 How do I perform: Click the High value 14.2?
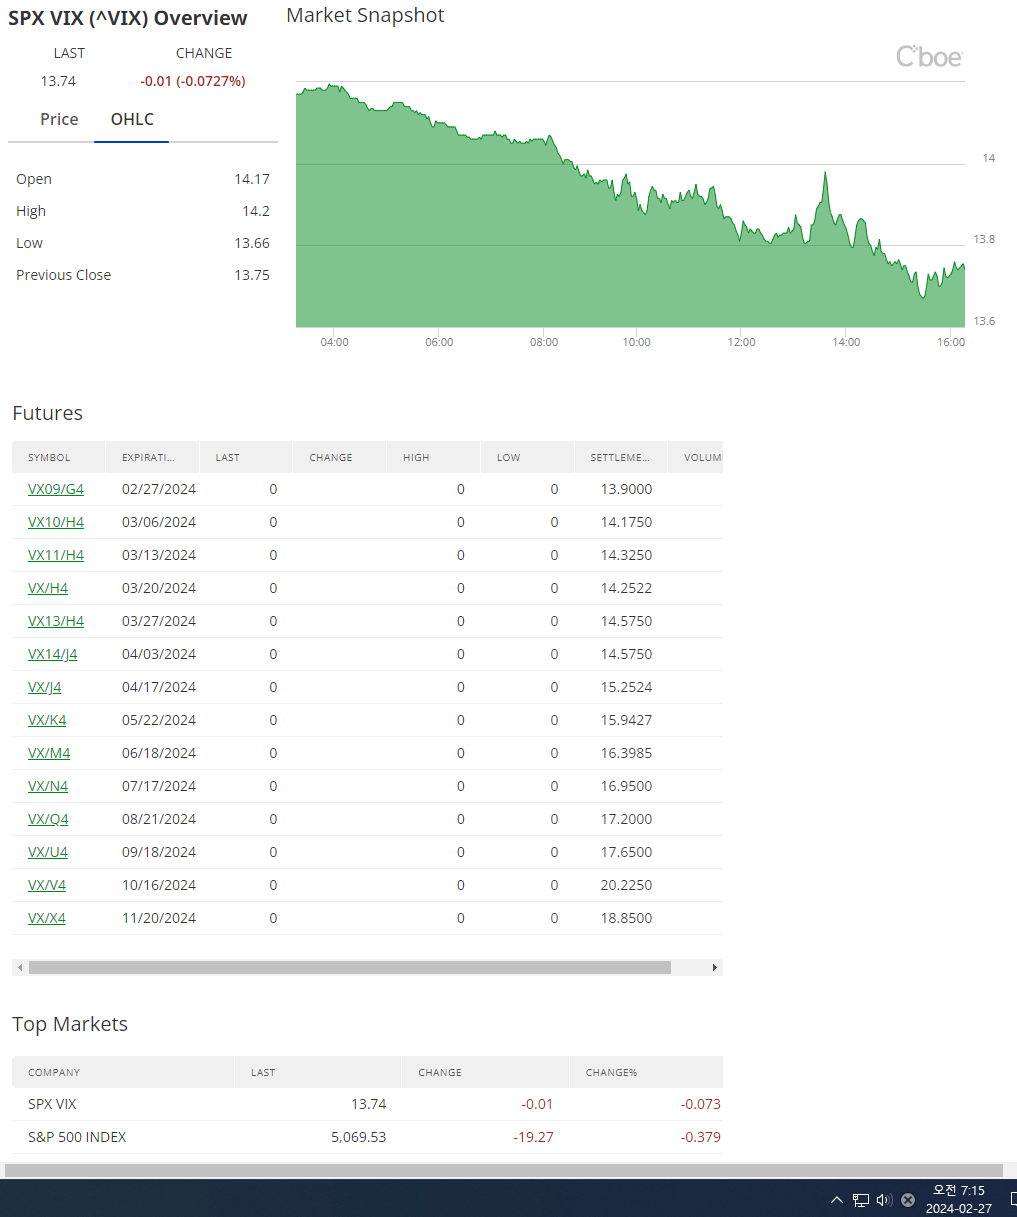(256, 211)
